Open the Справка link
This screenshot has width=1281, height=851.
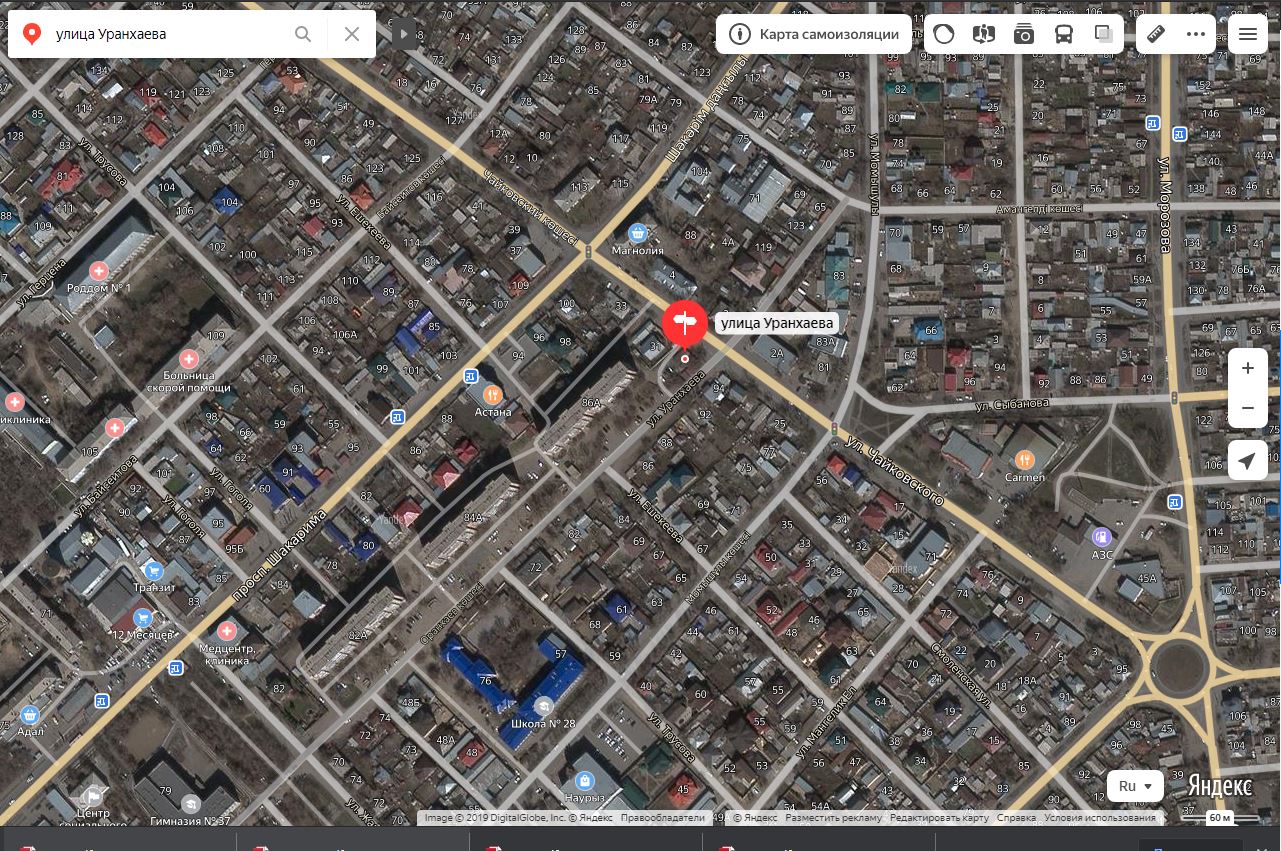pos(1016,817)
